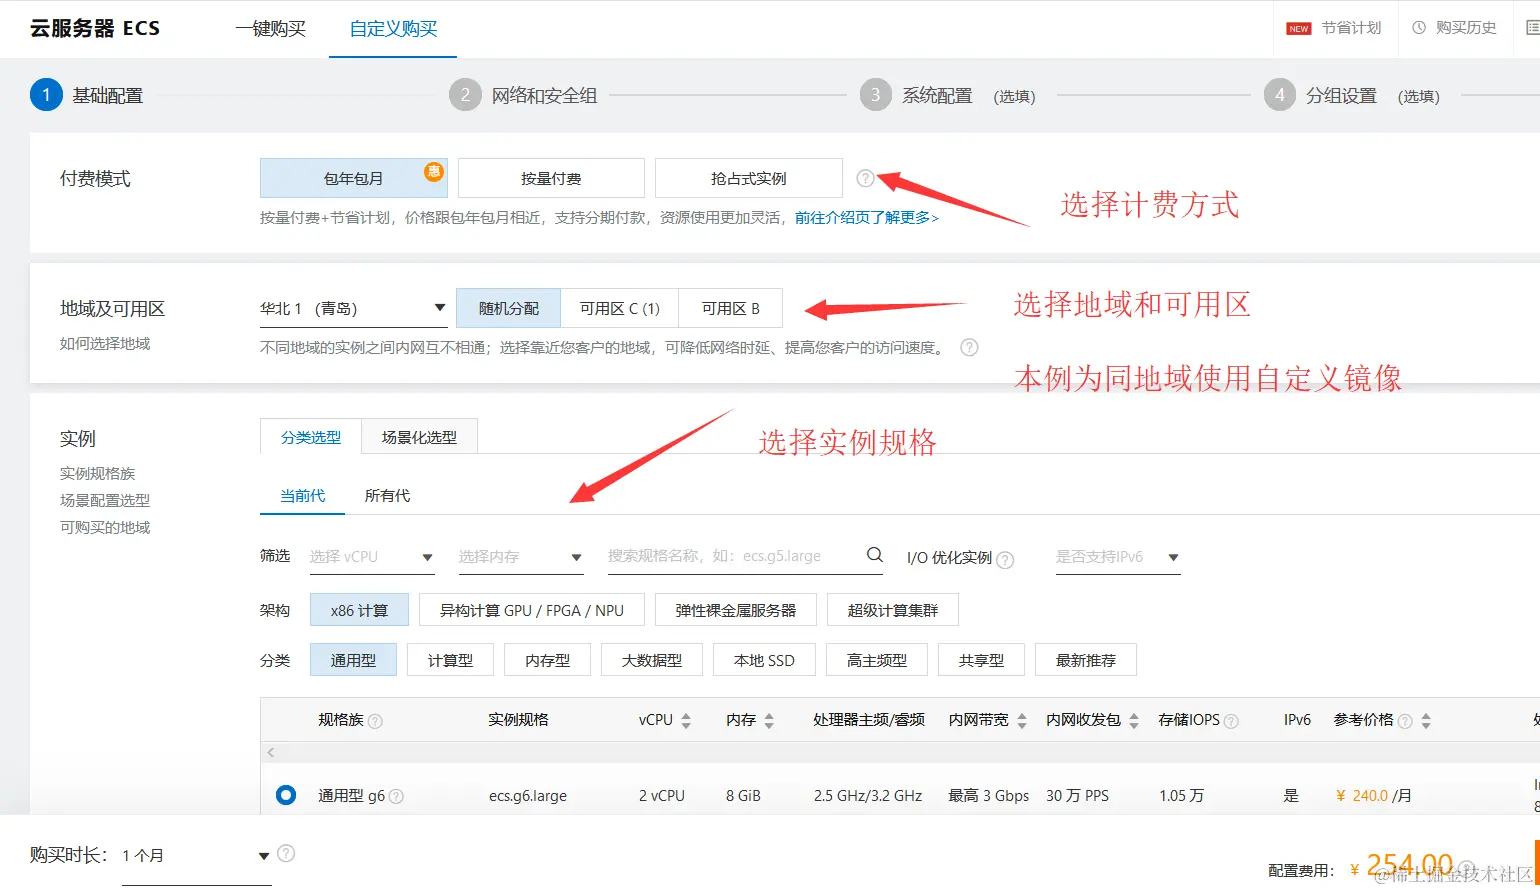Switch to 分类选型 tab
This screenshot has width=1540, height=891.
[x=311, y=437]
